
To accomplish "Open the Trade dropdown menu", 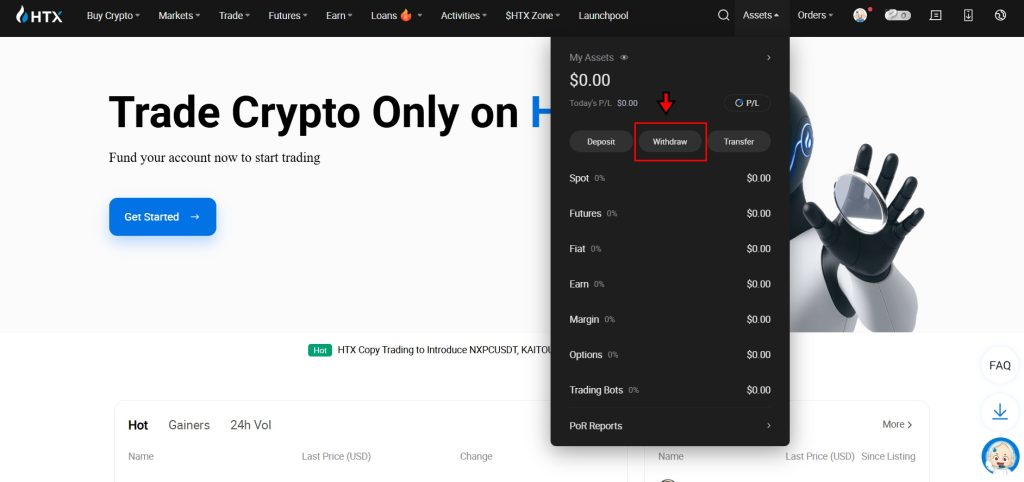I will click(234, 15).
